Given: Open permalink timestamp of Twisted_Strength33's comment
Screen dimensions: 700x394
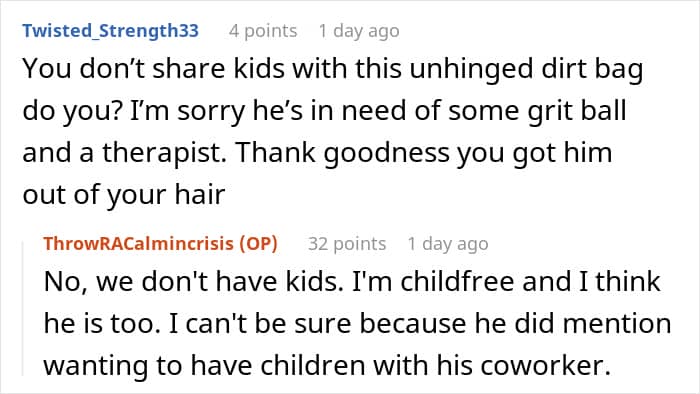Looking at the screenshot, I should click(x=359, y=31).
